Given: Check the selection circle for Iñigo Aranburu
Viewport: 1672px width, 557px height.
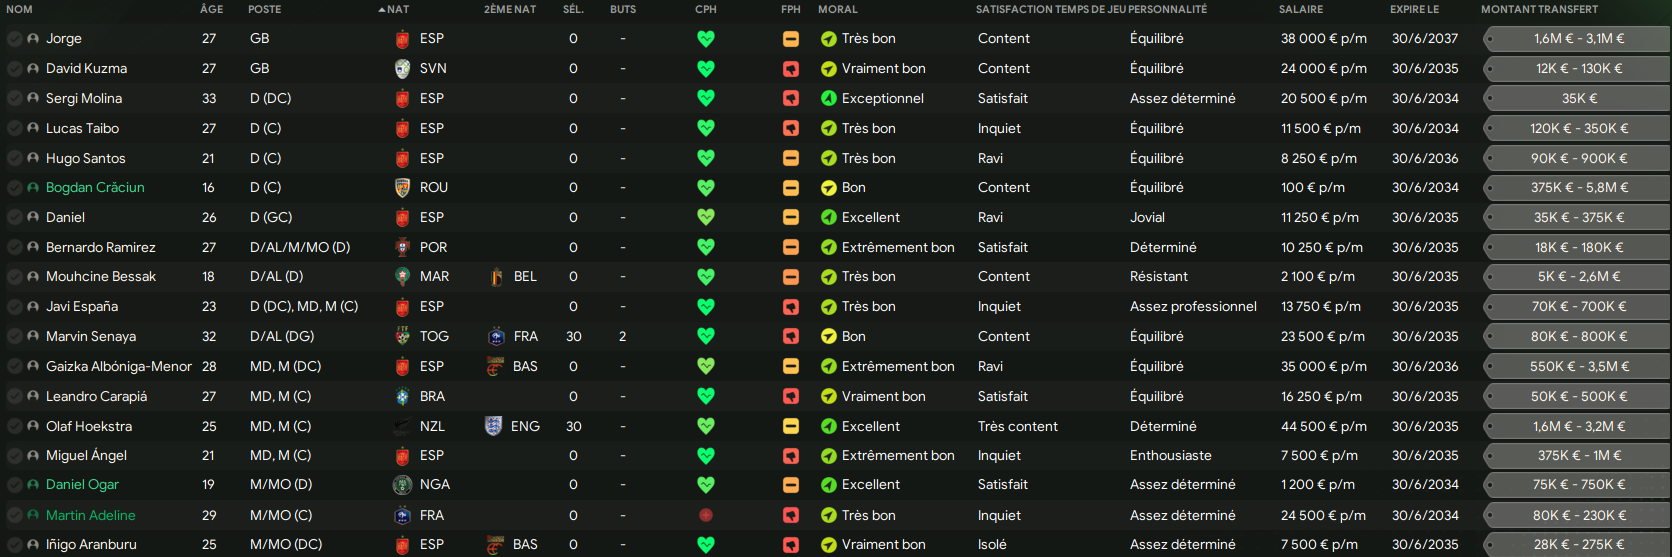Looking at the screenshot, I should coord(15,545).
